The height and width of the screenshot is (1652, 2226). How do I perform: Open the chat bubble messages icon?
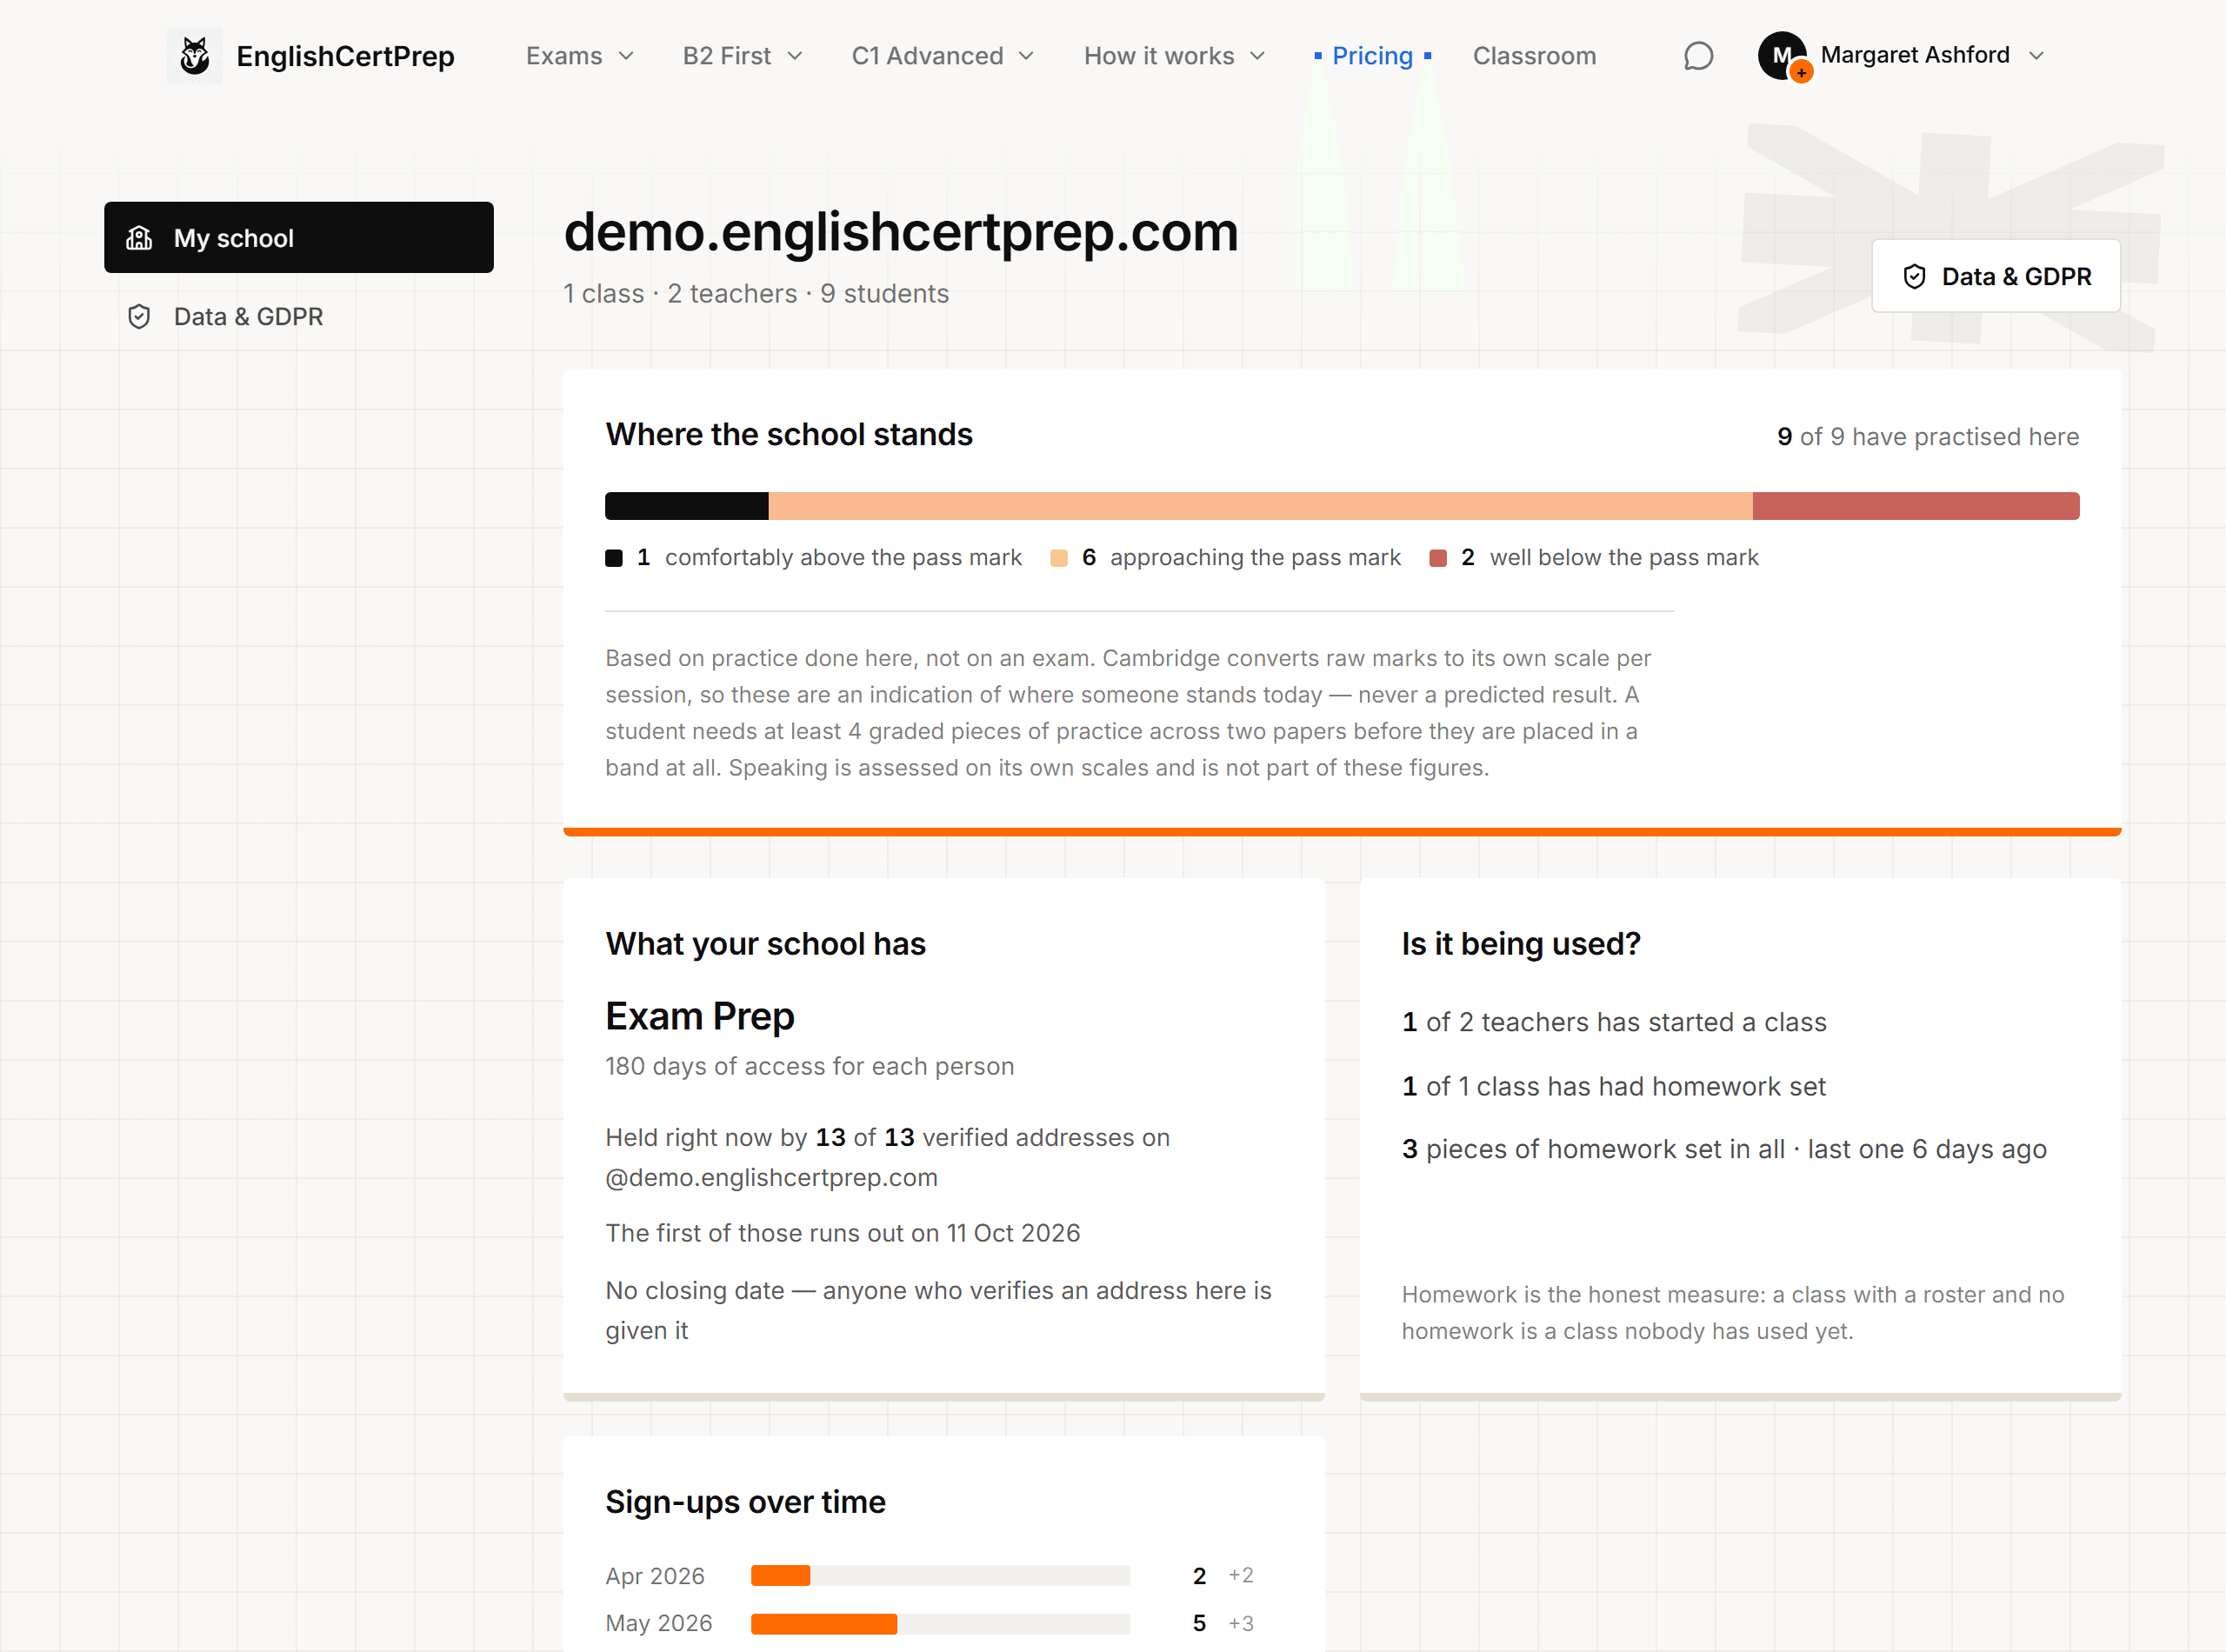1698,56
